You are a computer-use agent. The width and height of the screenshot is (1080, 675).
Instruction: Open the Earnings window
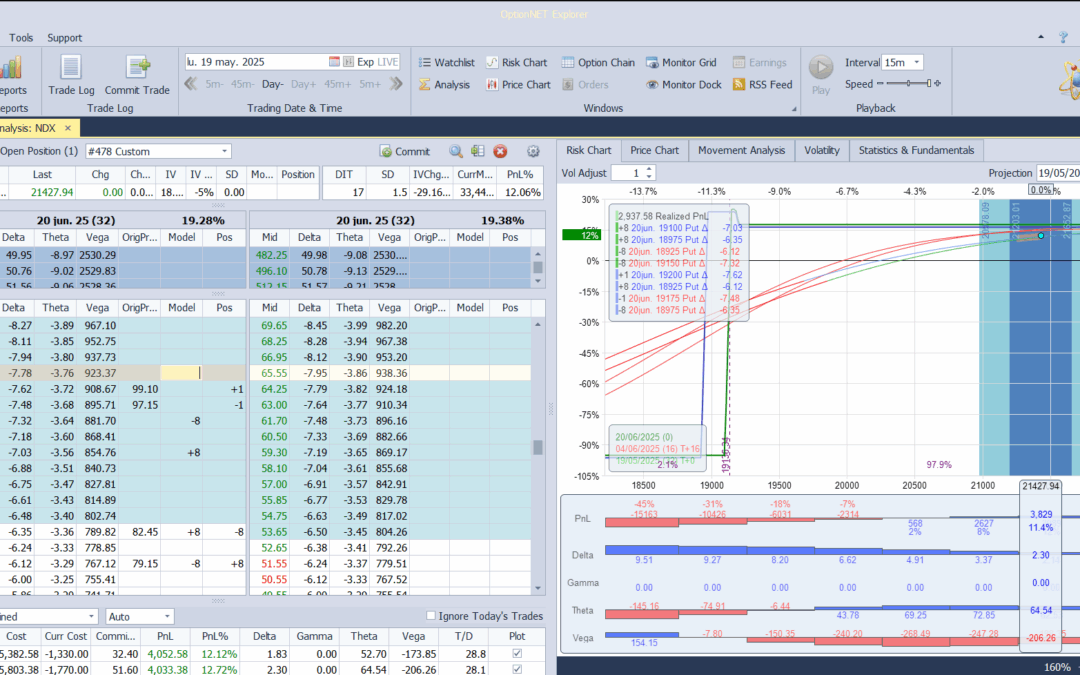759,62
